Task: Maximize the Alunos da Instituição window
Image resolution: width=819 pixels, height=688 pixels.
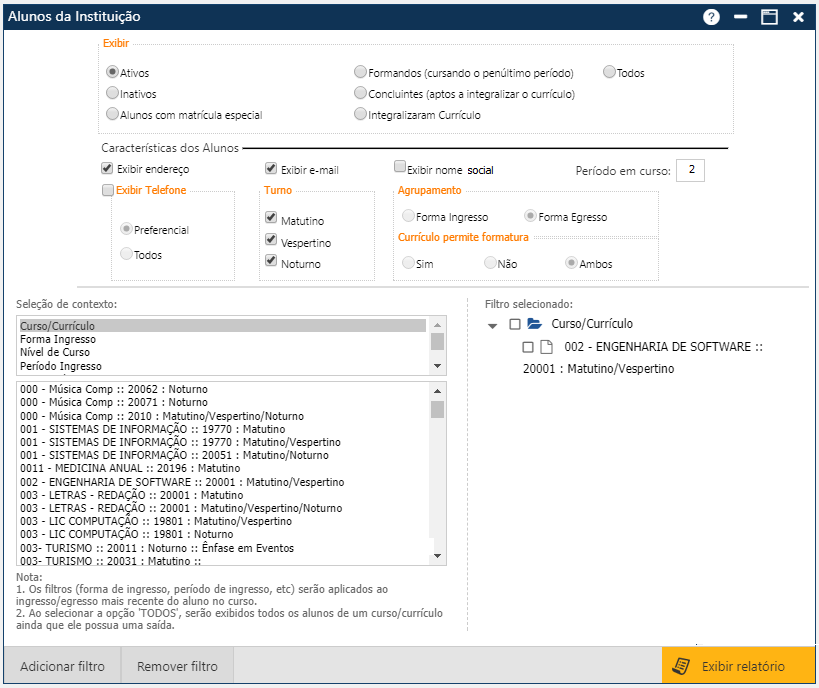Action: 769,17
